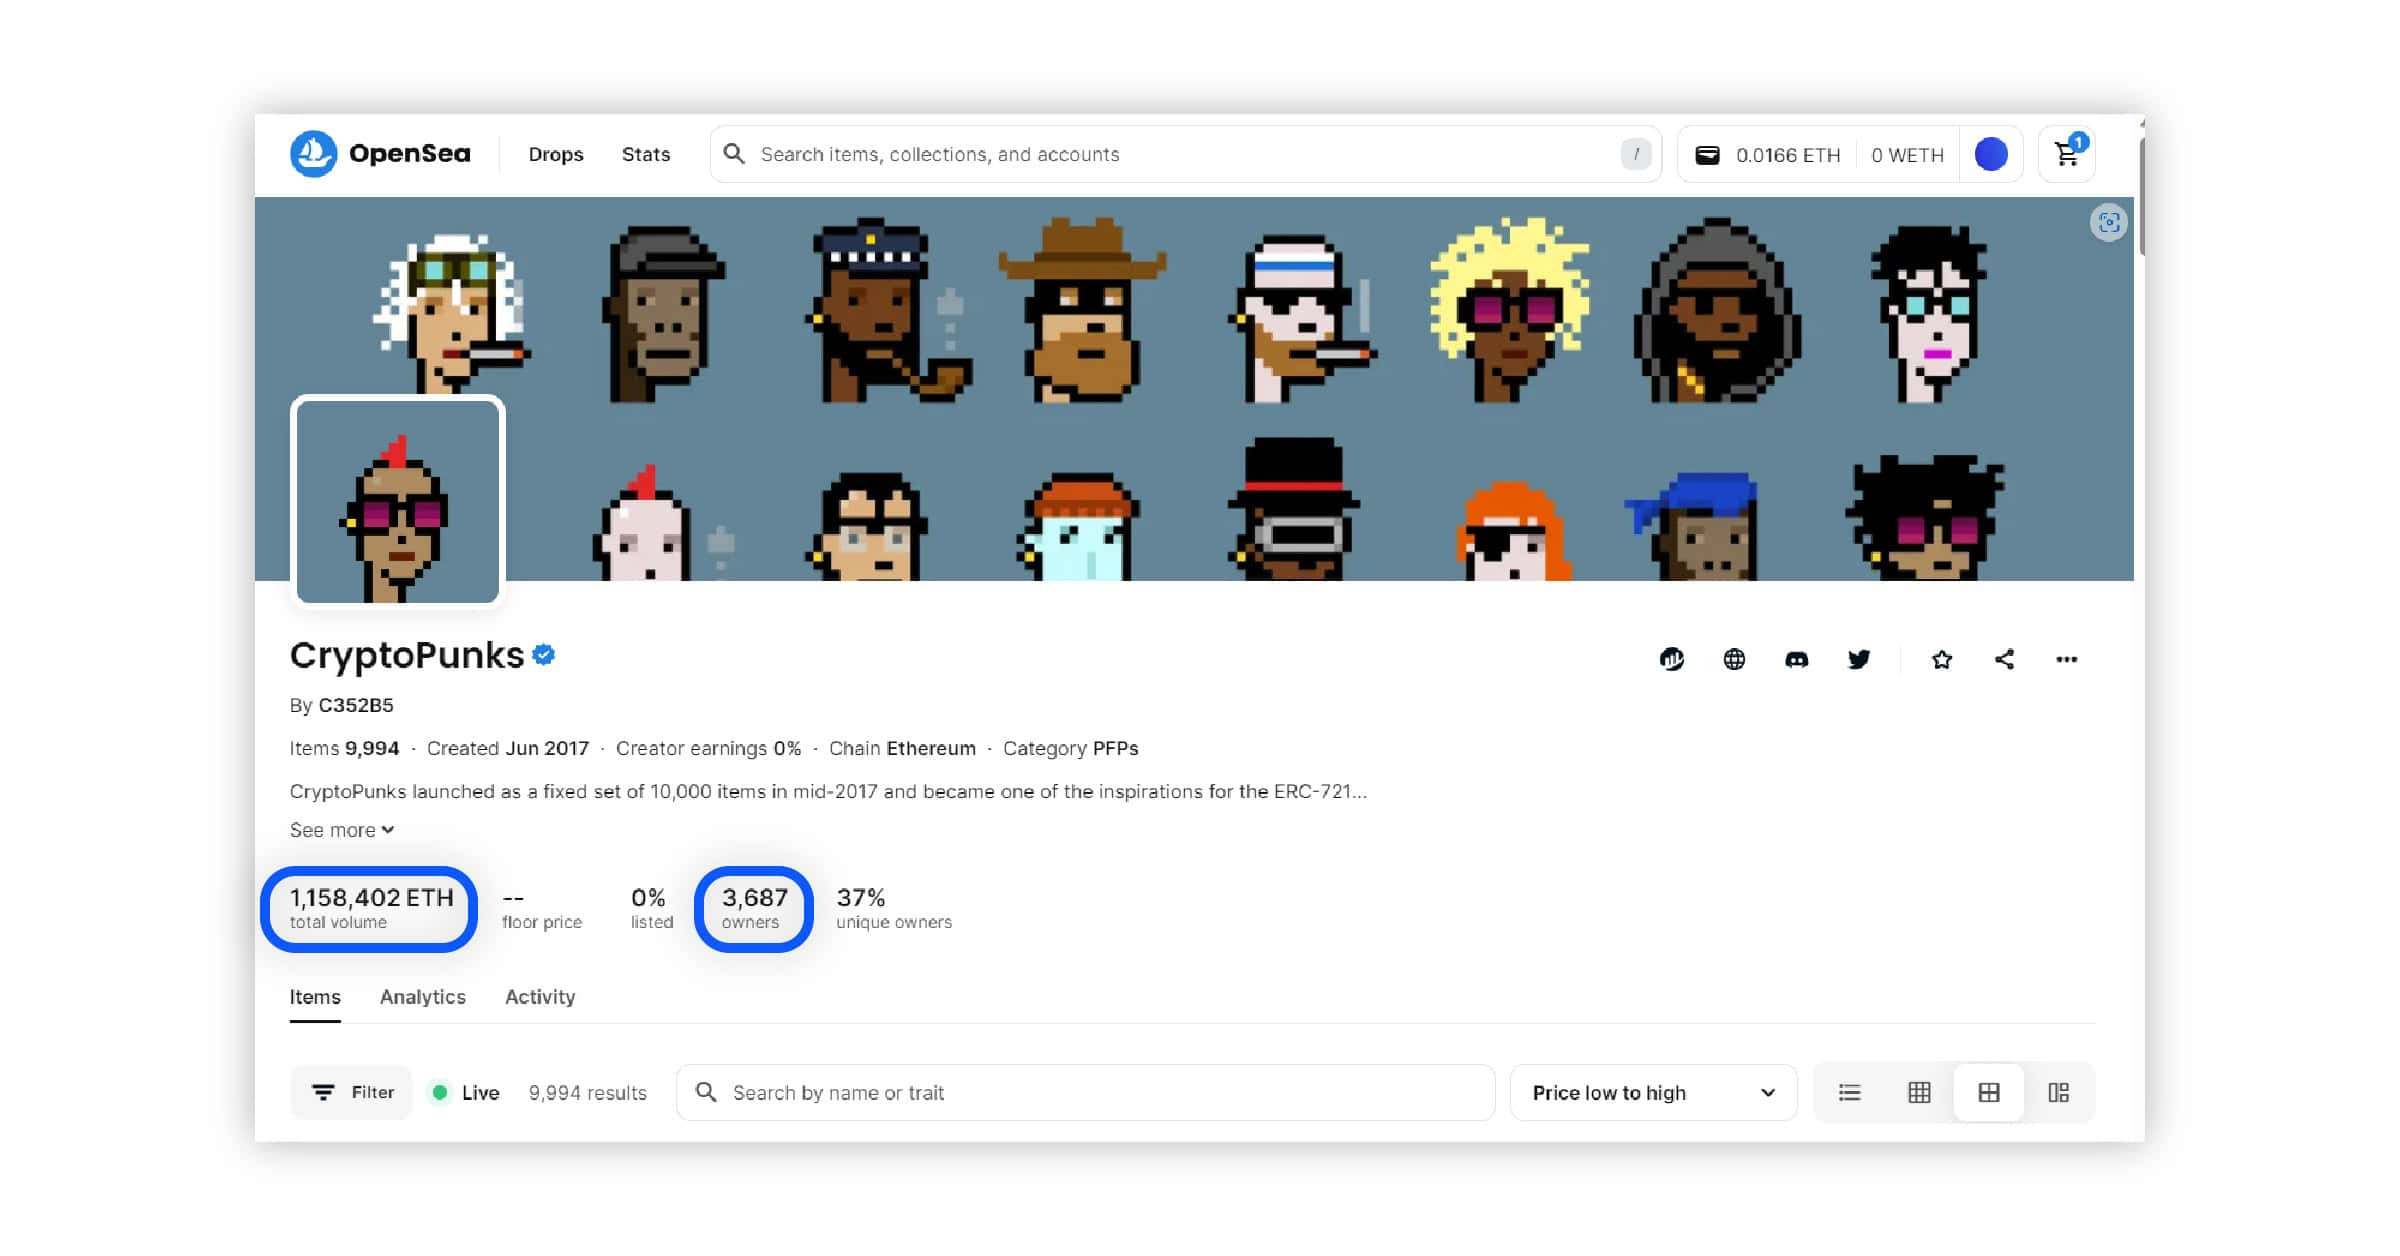Click the 37% unique owners stat
Viewport: 2400px width, 1256px height.
[893, 908]
